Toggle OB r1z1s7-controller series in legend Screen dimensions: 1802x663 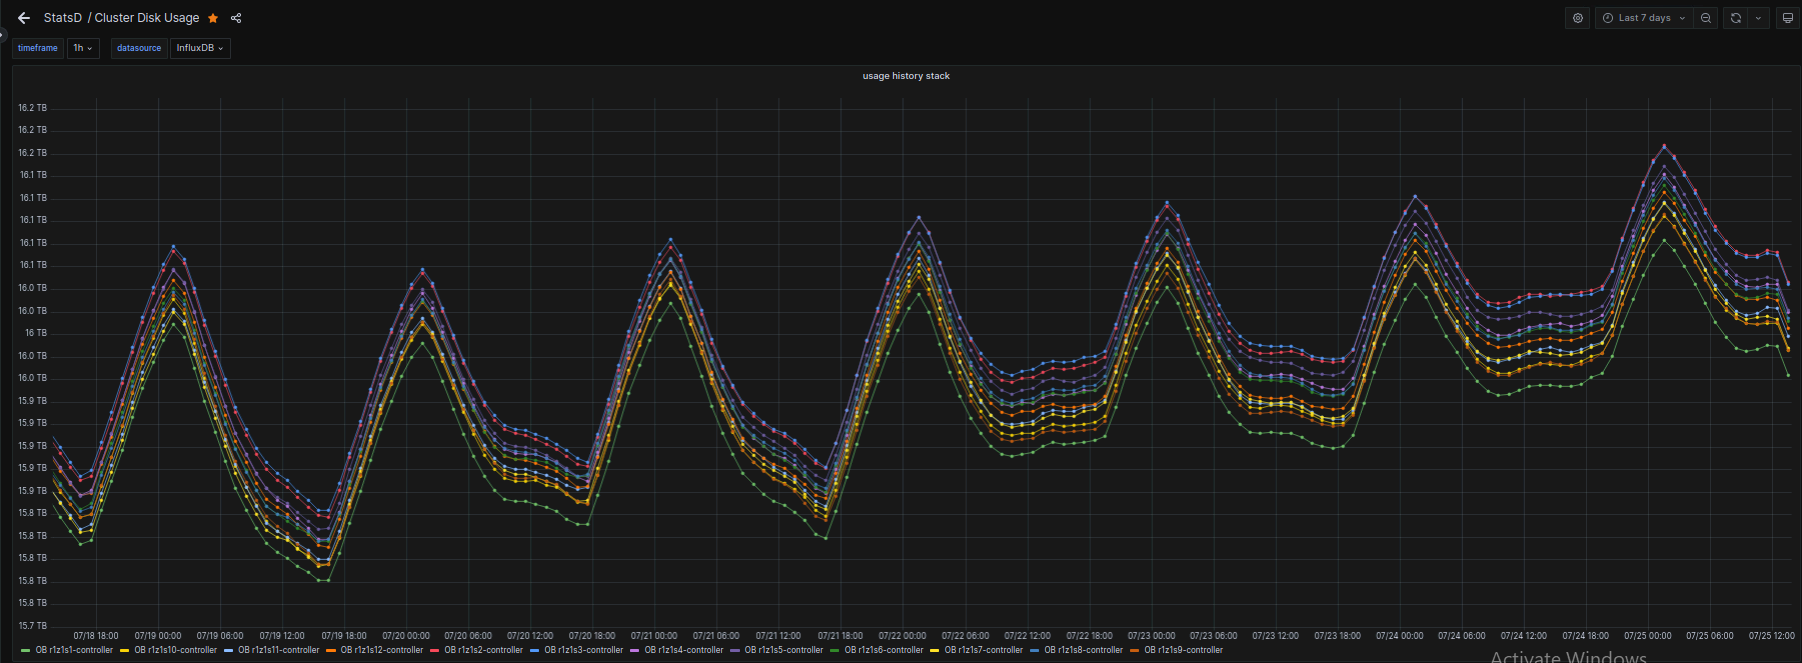point(983,650)
